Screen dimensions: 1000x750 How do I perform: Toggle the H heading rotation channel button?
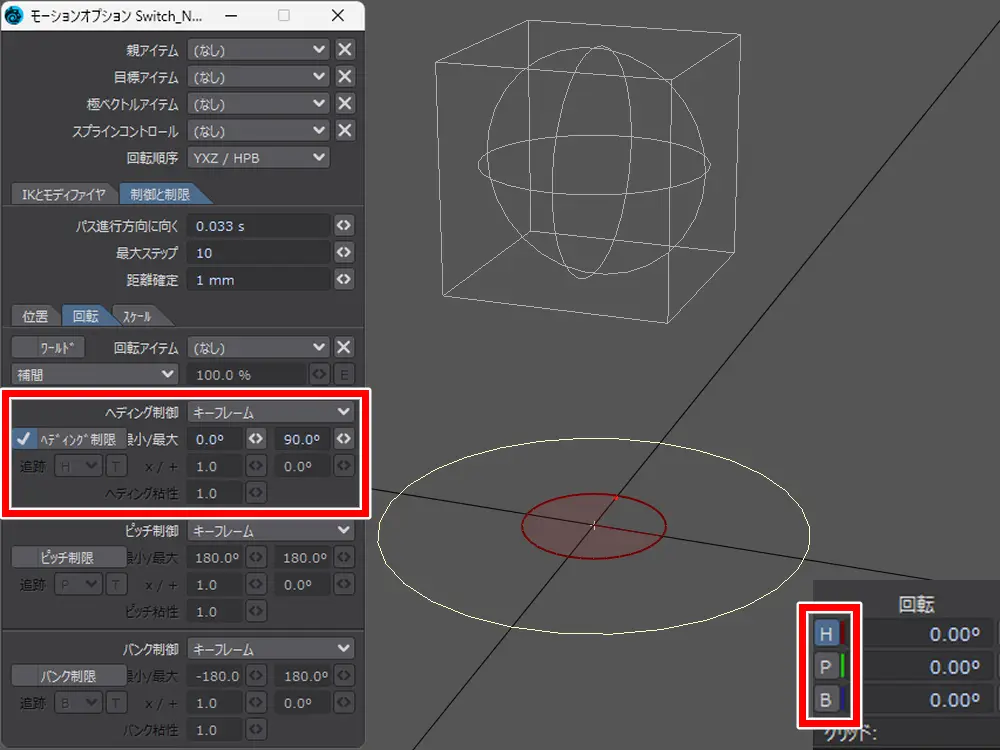coord(826,634)
